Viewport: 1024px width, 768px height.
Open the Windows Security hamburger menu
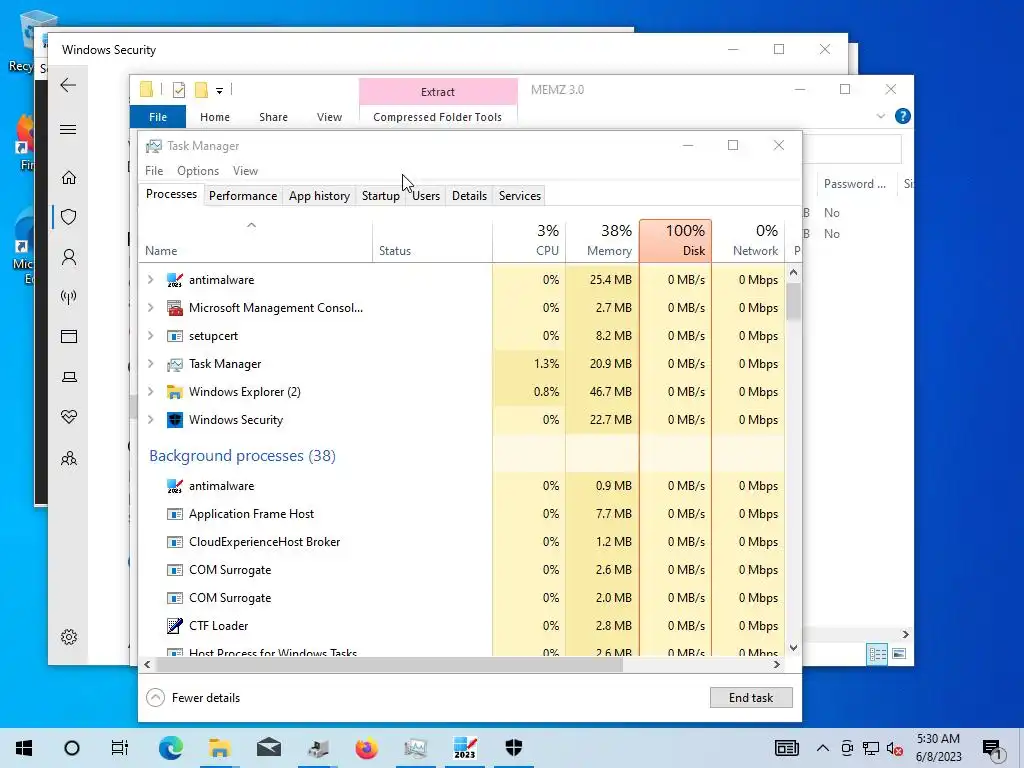68,129
